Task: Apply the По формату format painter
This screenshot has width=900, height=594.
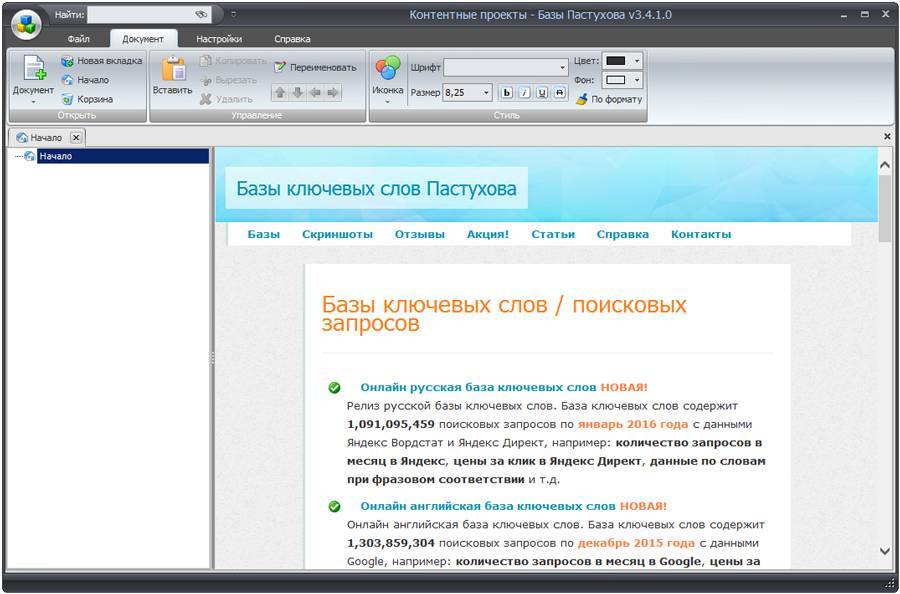Action: pyautogui.click(x=608, y=99)
